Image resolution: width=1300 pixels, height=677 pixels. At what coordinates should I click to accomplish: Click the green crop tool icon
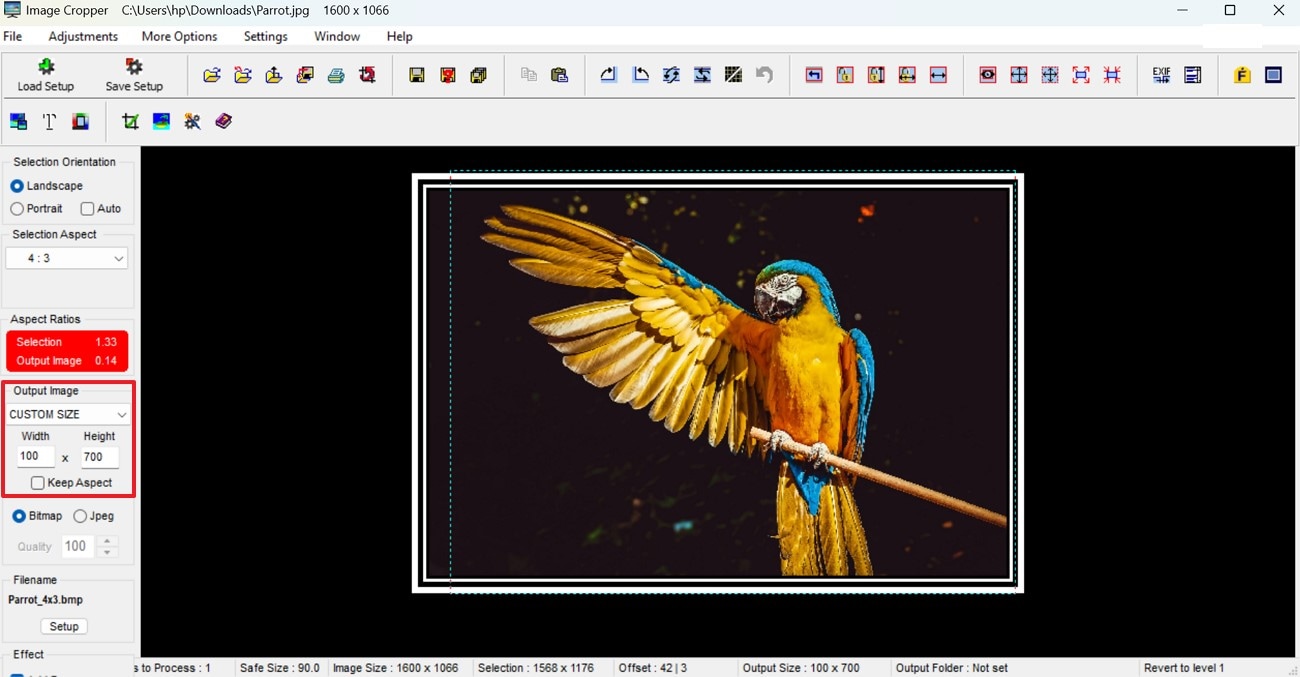click(x=130, y=121)
